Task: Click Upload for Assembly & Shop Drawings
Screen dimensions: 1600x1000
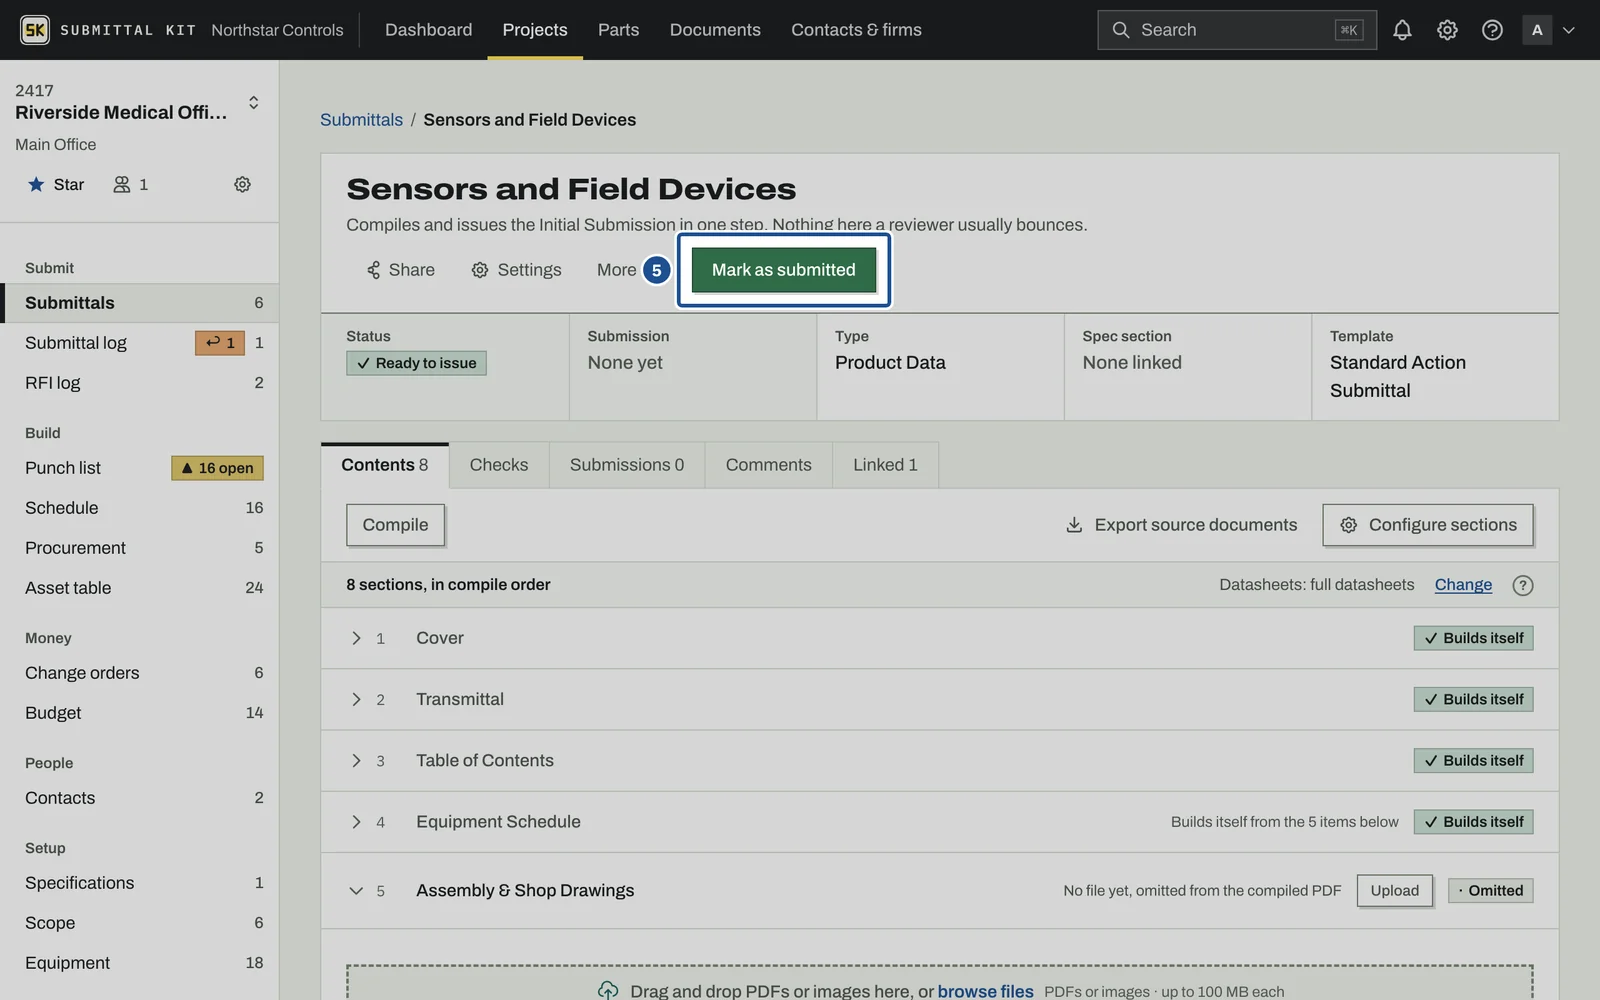Action: point(1395,891)
